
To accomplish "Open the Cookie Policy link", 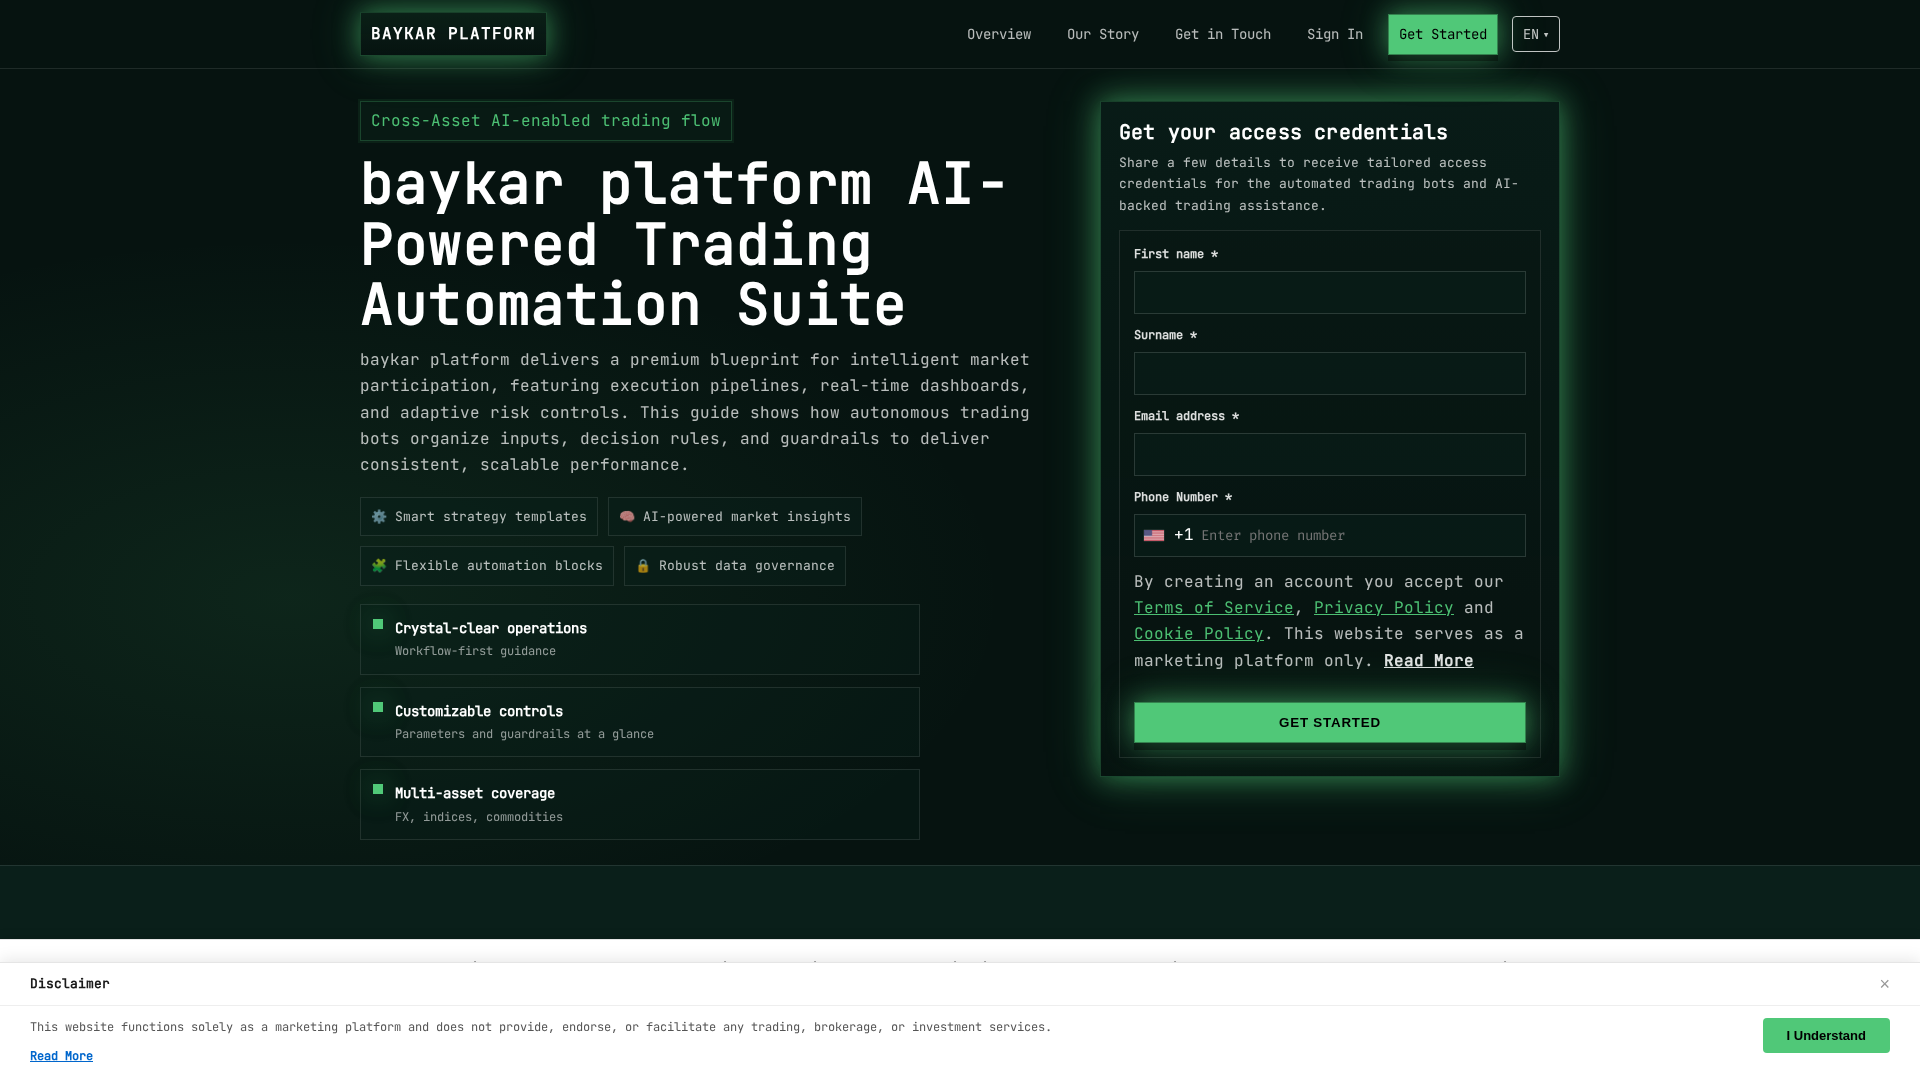I will pos(1198,634).
